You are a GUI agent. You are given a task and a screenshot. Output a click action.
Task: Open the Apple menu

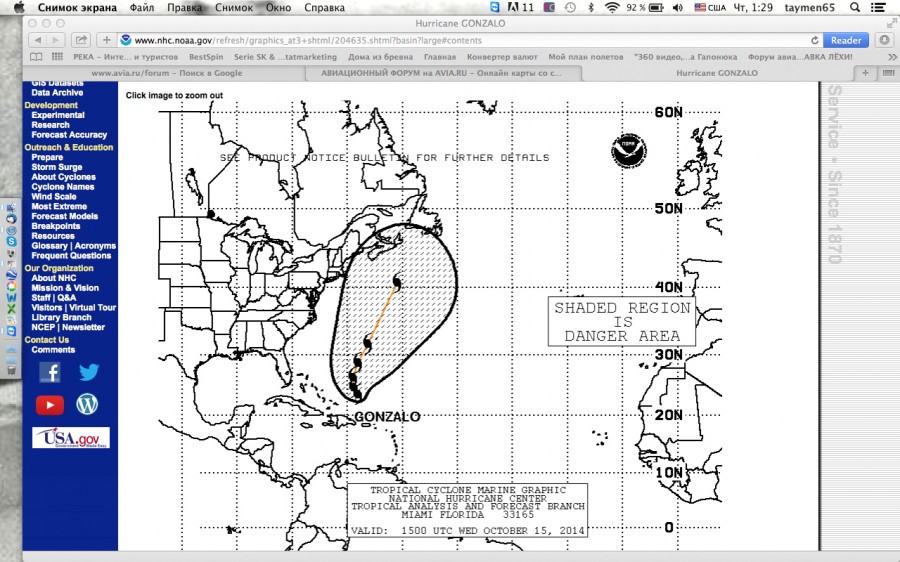(x=19, y=7)
